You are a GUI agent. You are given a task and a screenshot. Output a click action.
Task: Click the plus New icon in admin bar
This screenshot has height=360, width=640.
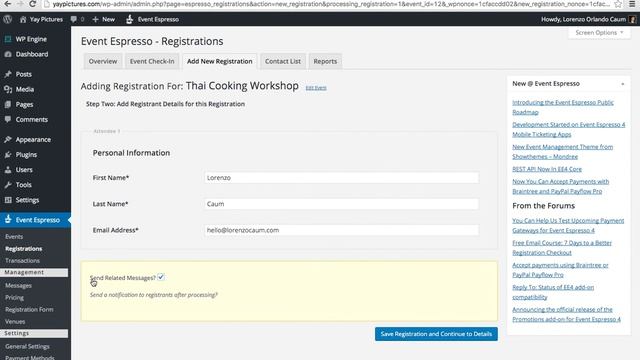(x=96, y=19)
